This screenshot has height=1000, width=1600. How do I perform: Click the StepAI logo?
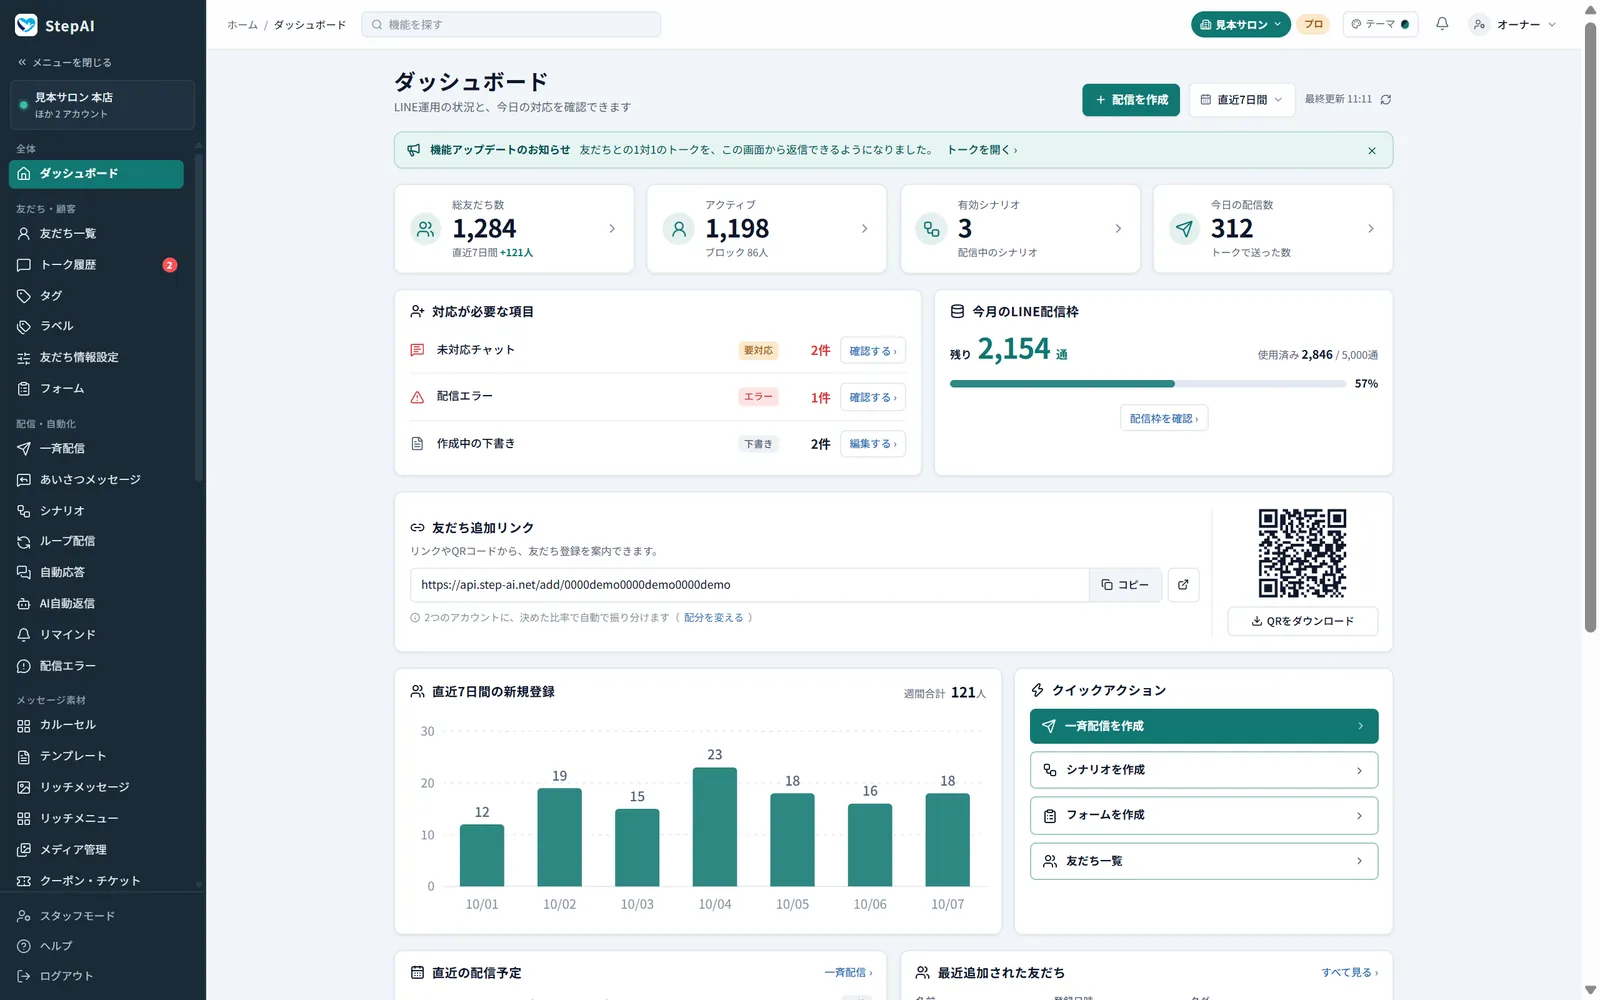[x=55, y=25]
